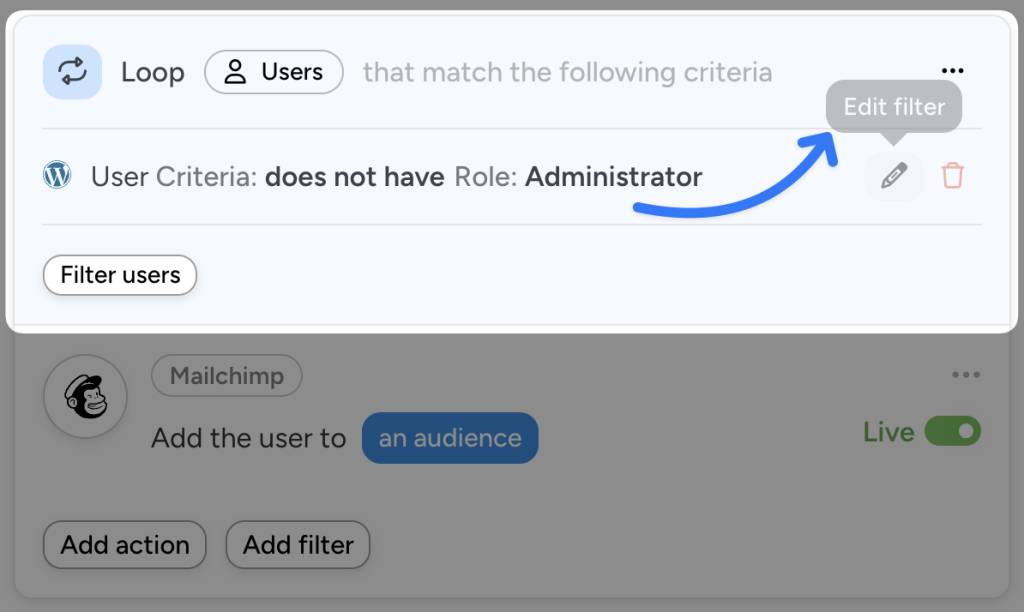Open the Users selector in the loop header
Screen dimensions: 1024x612
[274, 71]
